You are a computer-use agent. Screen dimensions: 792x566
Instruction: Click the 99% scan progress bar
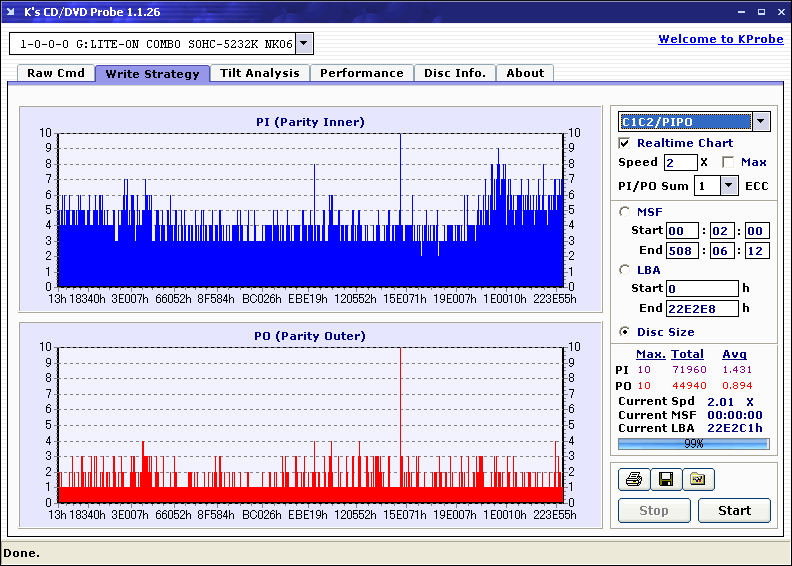[x=693, y=443]
